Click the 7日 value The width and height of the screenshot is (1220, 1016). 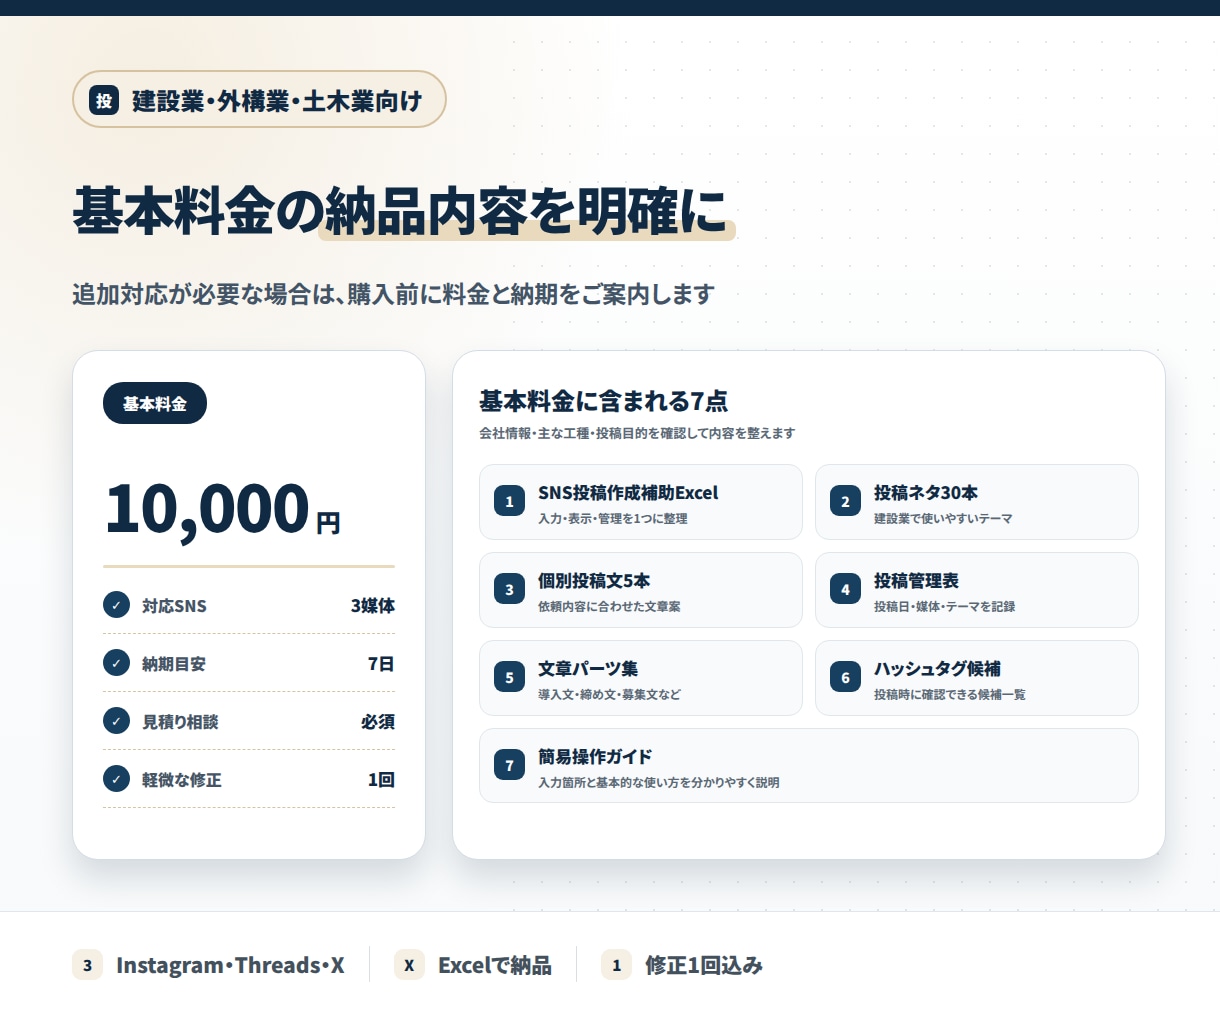(381, 664)
